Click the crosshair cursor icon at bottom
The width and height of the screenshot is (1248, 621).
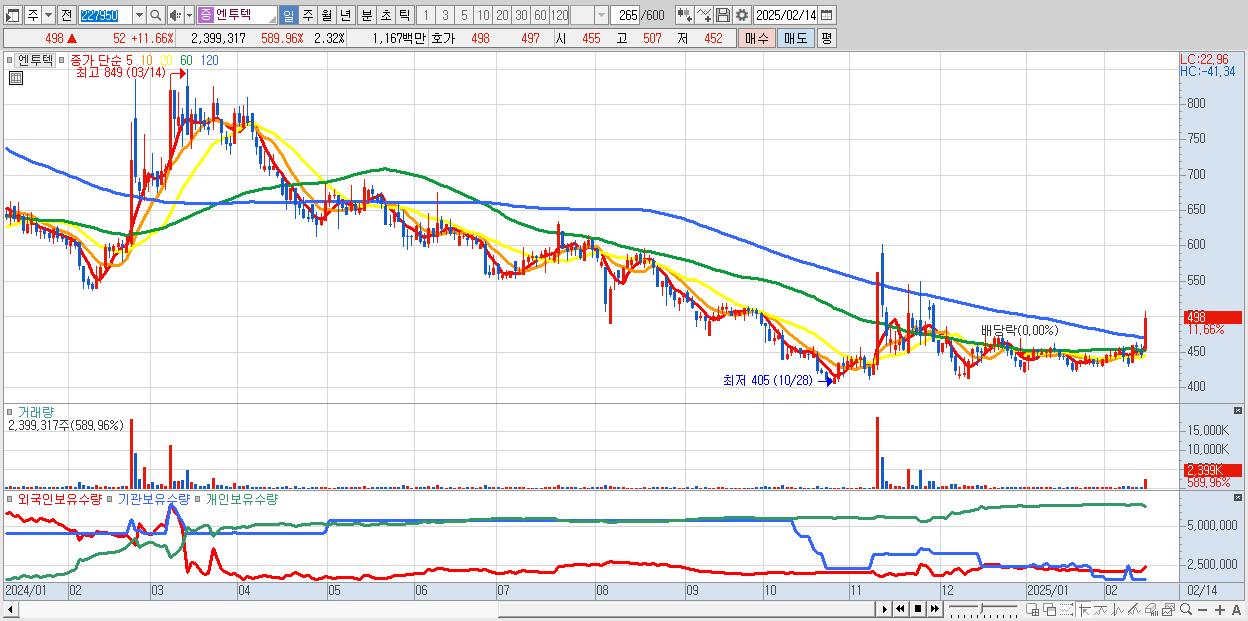1085,610
